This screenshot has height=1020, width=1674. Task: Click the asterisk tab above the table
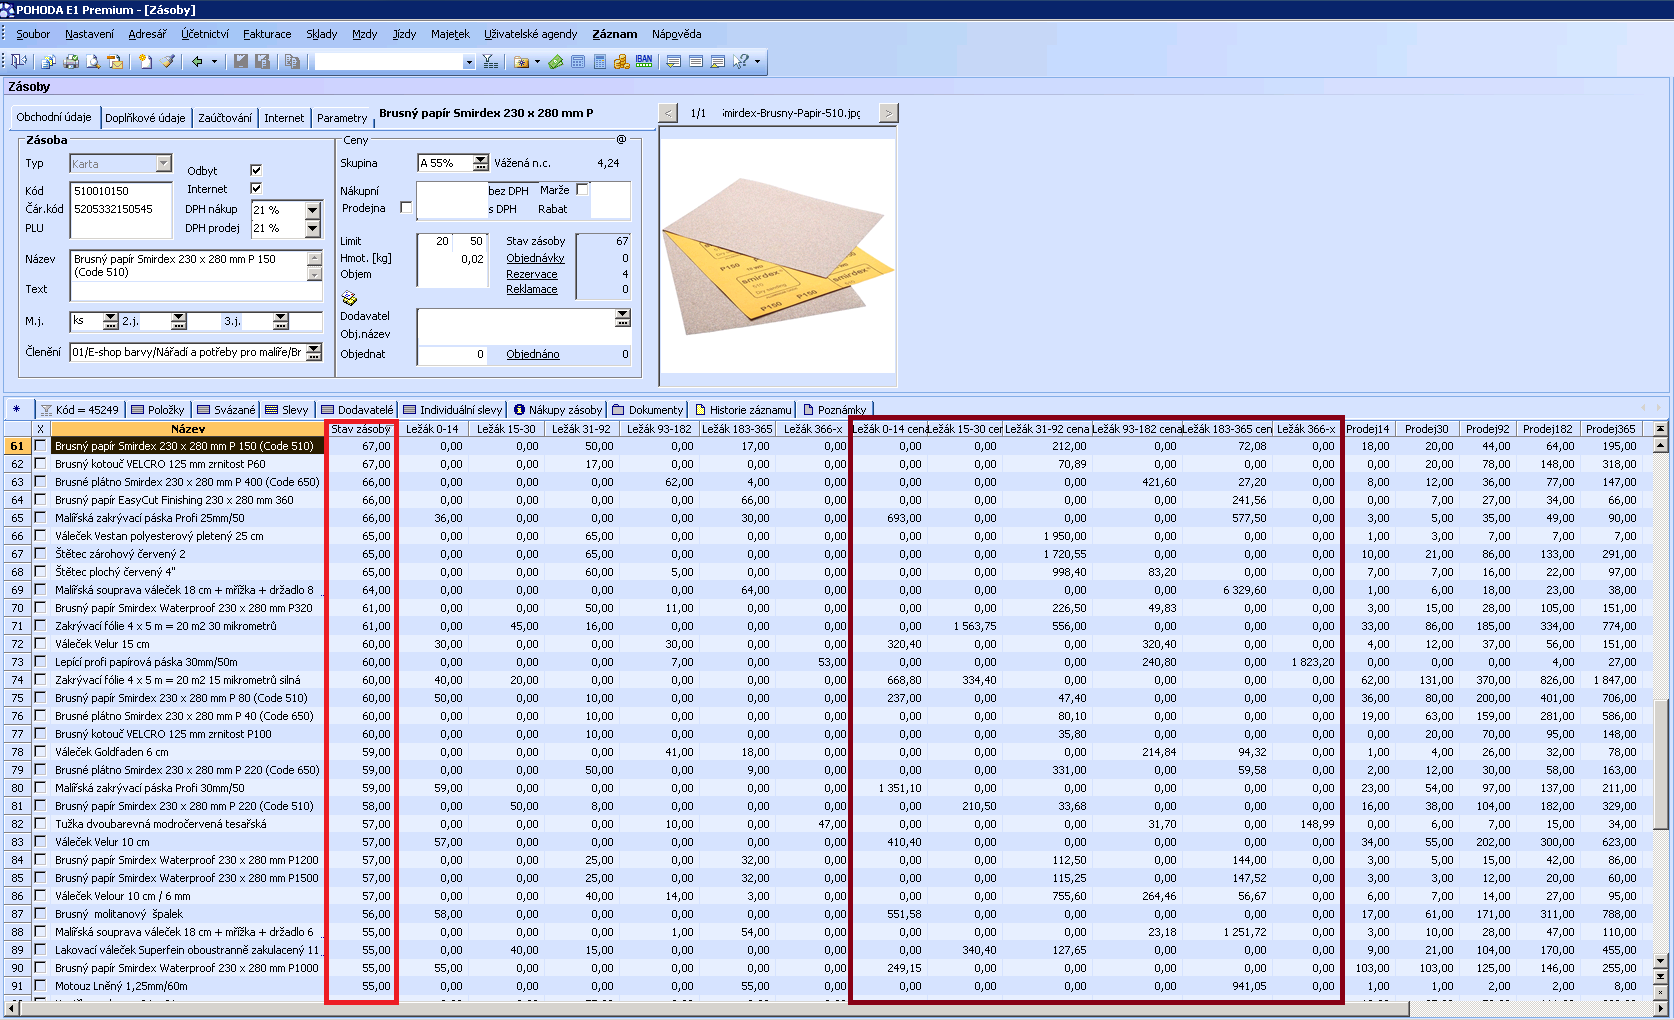point(16,409)
